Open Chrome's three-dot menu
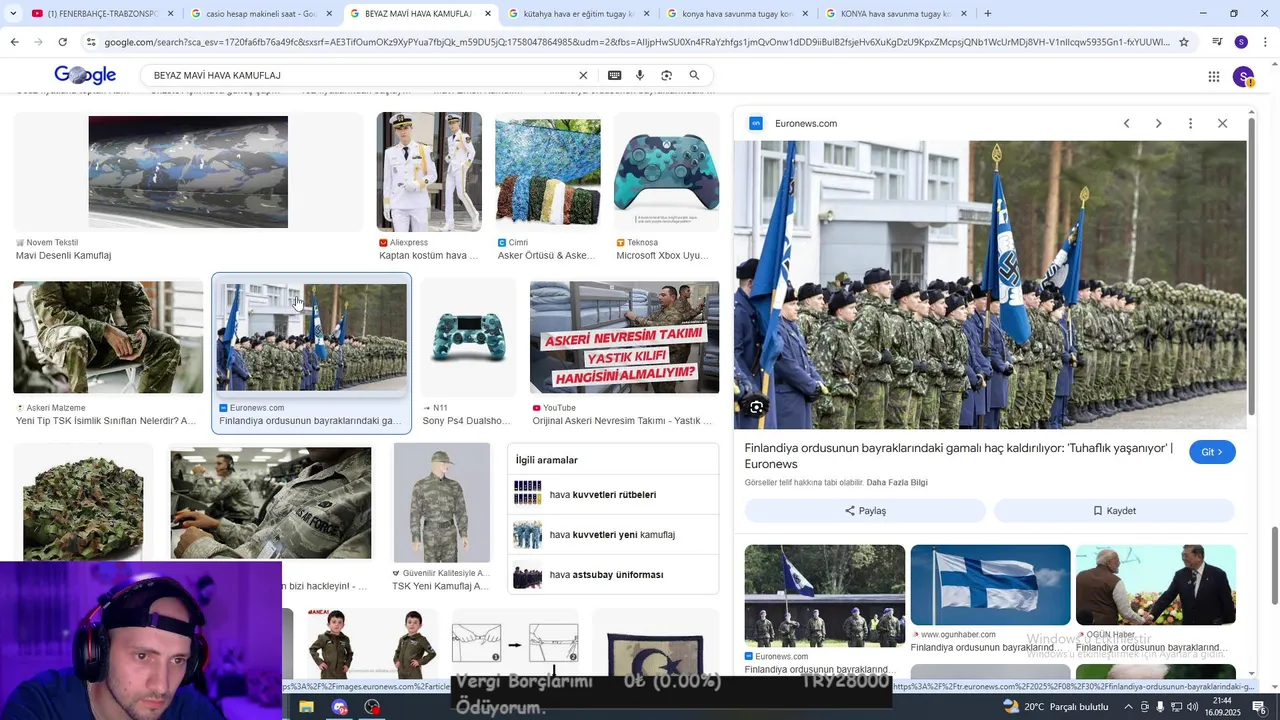This screenshot has height=720, width=1280. pos(1265,42)
